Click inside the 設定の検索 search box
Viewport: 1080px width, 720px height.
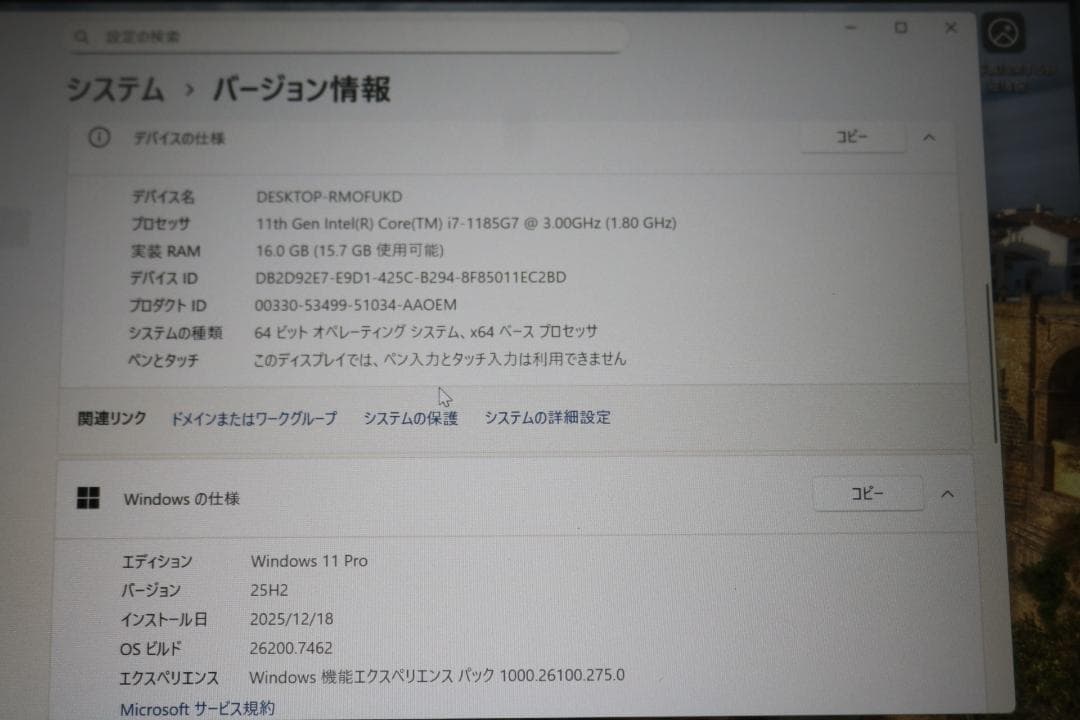tap(350, 36)
